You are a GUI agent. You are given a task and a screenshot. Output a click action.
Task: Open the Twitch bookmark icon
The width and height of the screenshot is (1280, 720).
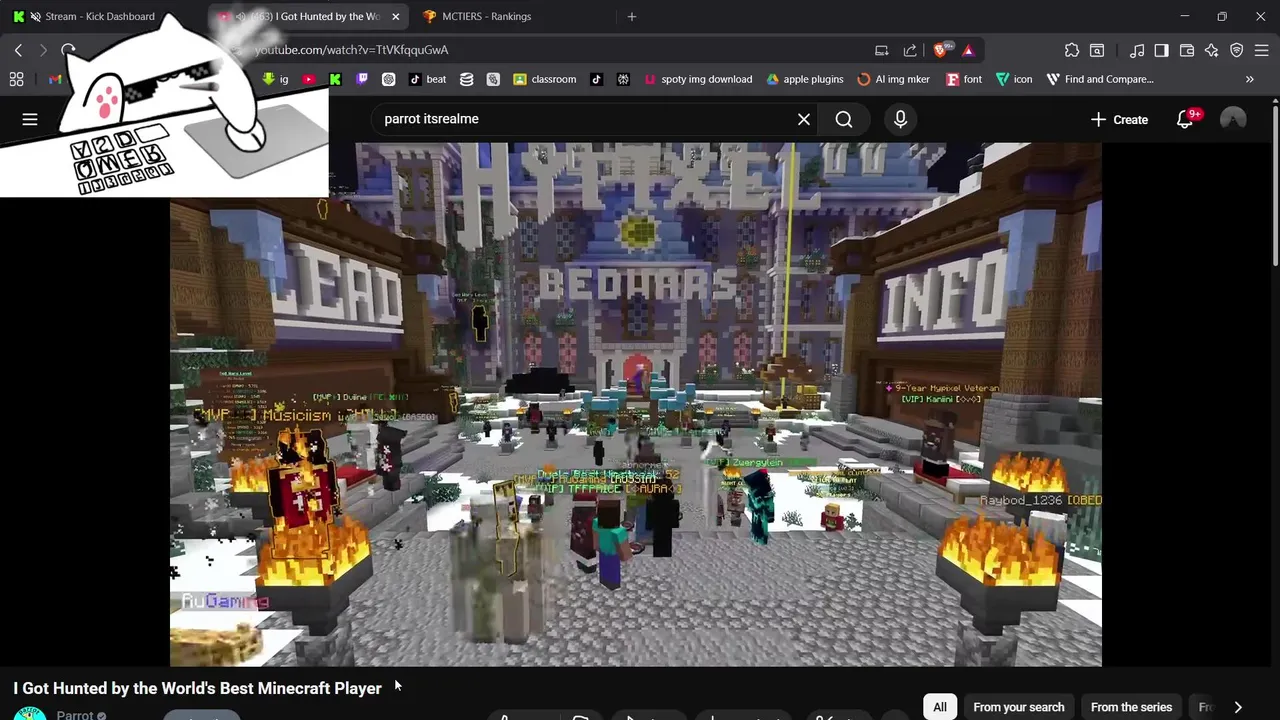(362, 79)
